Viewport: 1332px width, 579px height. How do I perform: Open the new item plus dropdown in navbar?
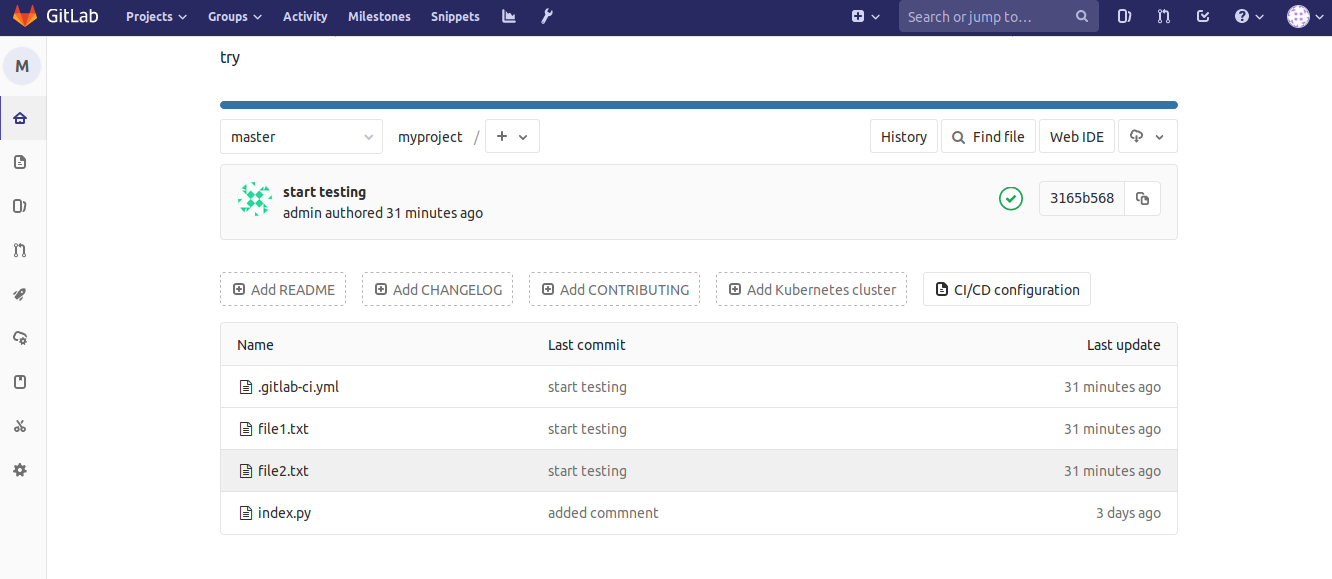865,16
